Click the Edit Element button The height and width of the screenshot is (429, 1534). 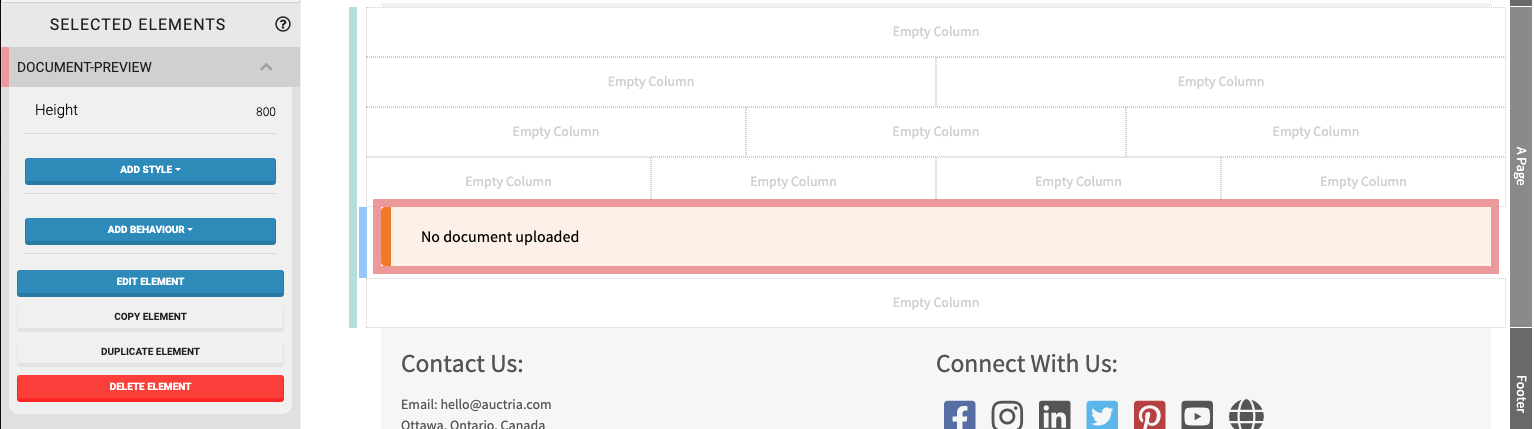click(x=150, y=282)
